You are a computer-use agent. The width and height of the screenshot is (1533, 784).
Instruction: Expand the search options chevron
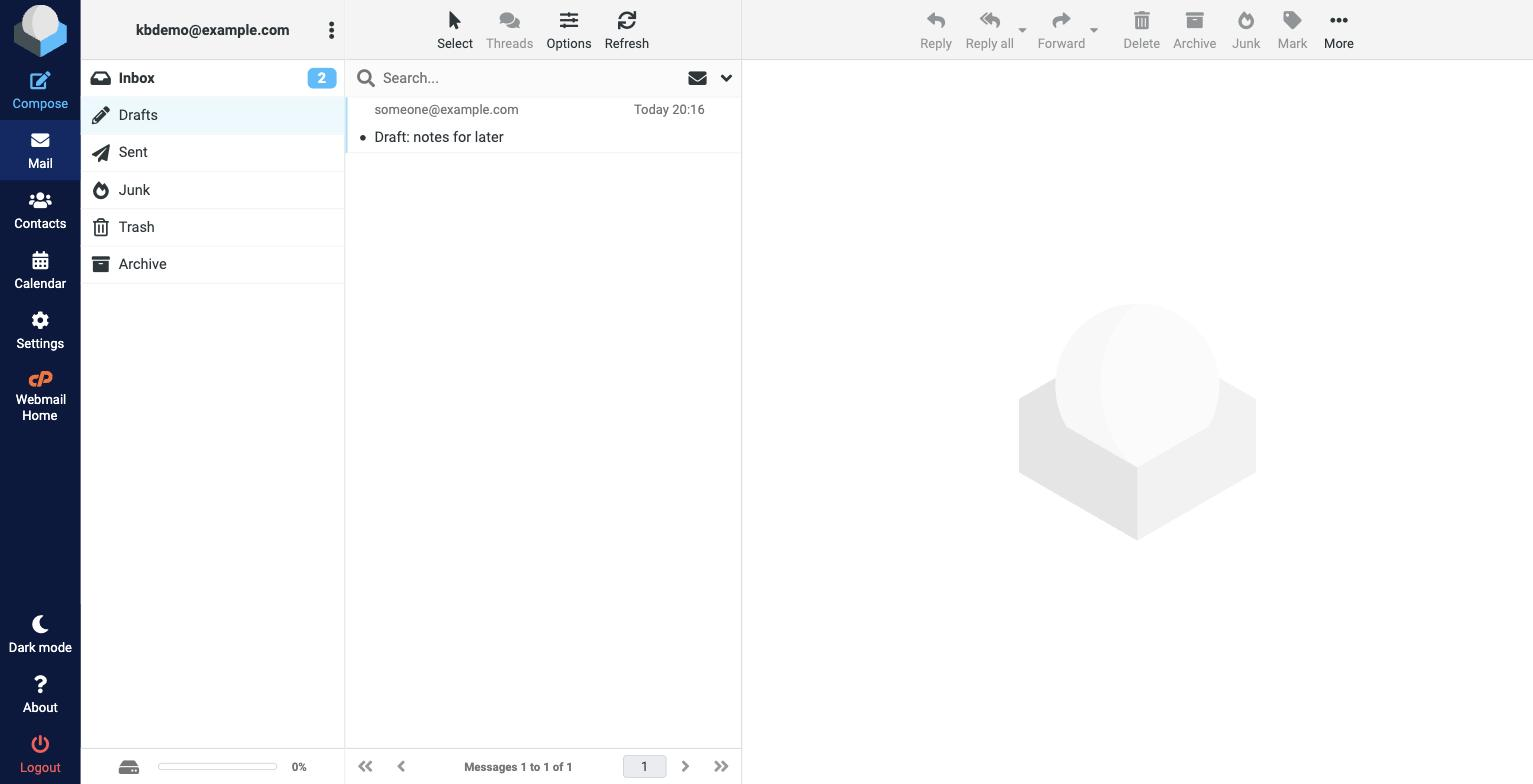click(x=726, y=78)
